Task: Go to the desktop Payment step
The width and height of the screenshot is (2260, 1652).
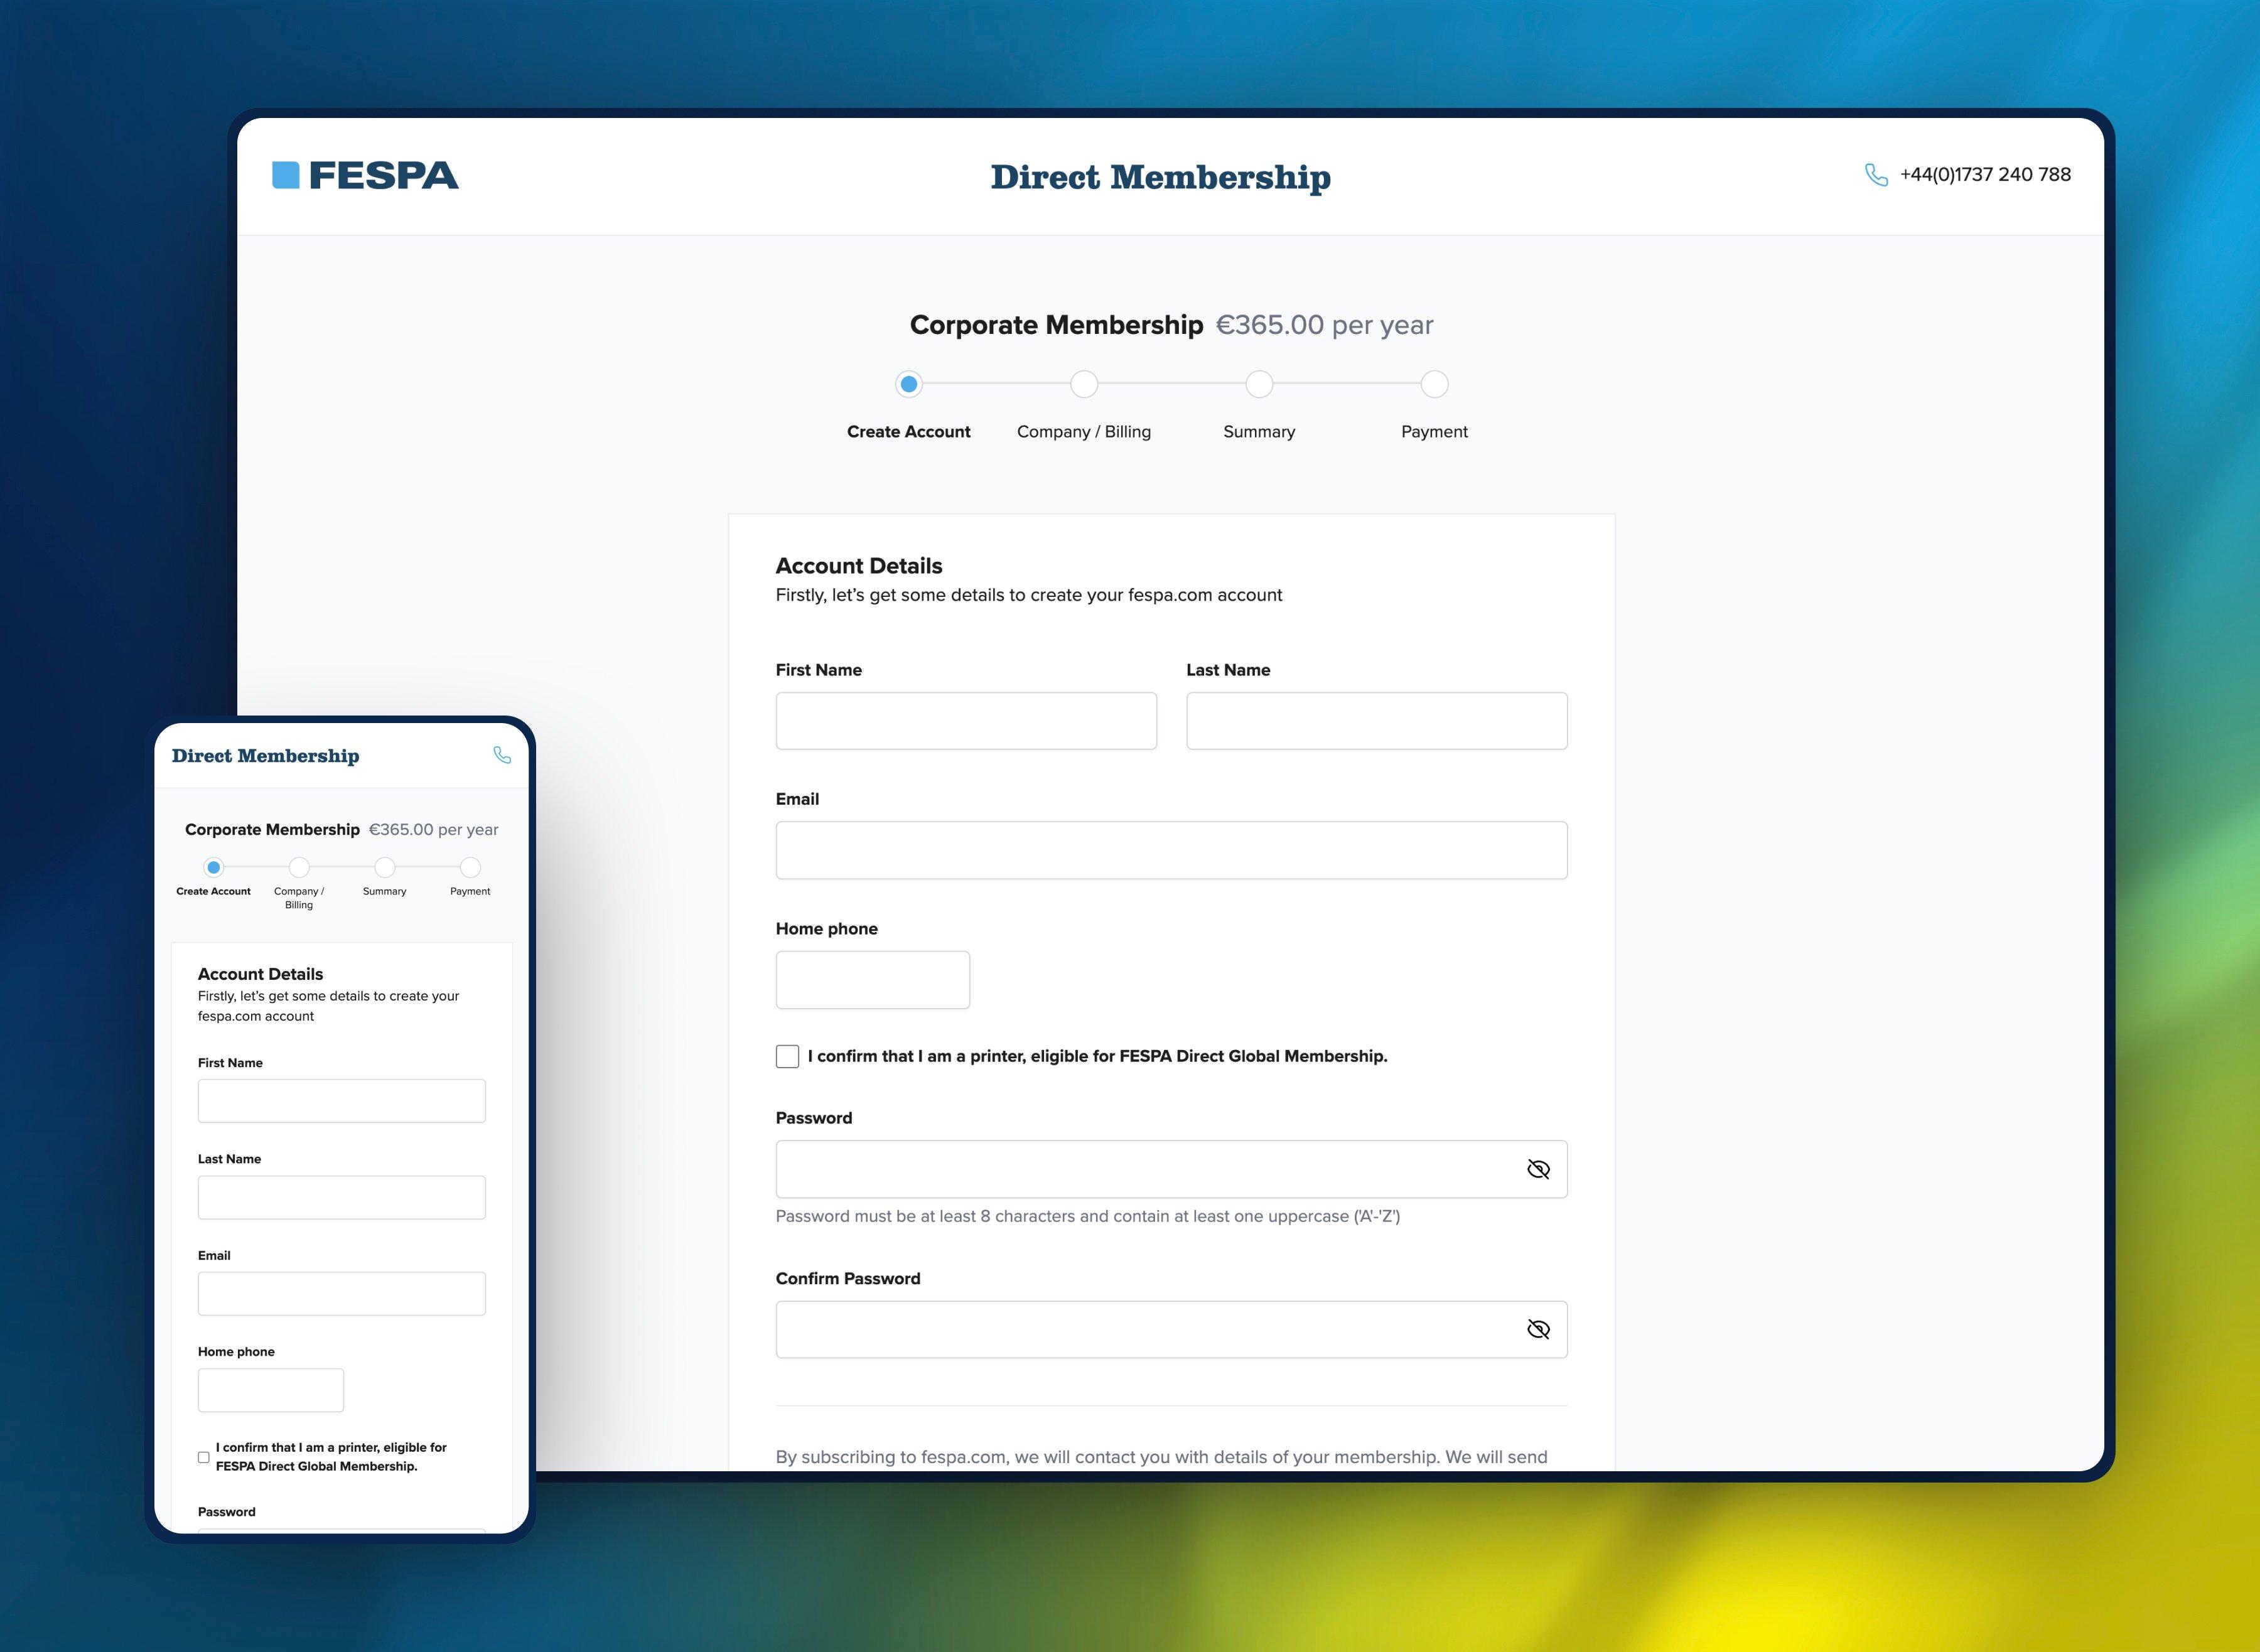Action: 1434,384
